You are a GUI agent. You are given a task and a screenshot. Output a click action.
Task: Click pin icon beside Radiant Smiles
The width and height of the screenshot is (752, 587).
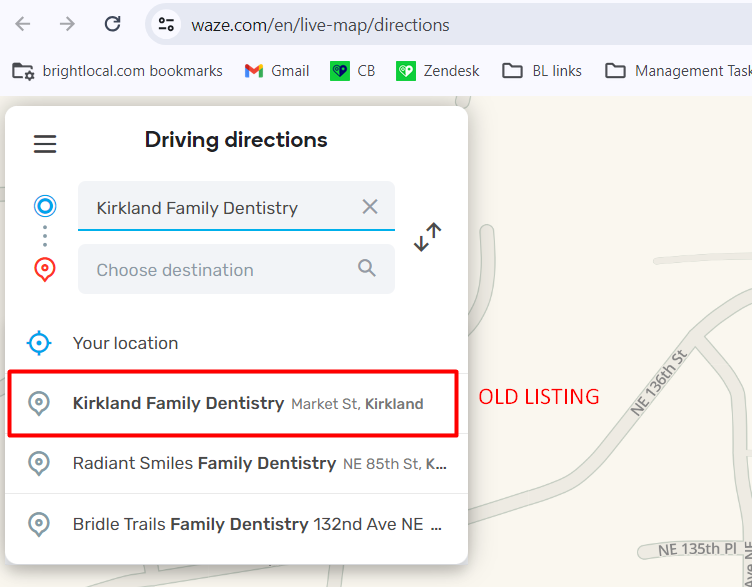coord(39,464)
